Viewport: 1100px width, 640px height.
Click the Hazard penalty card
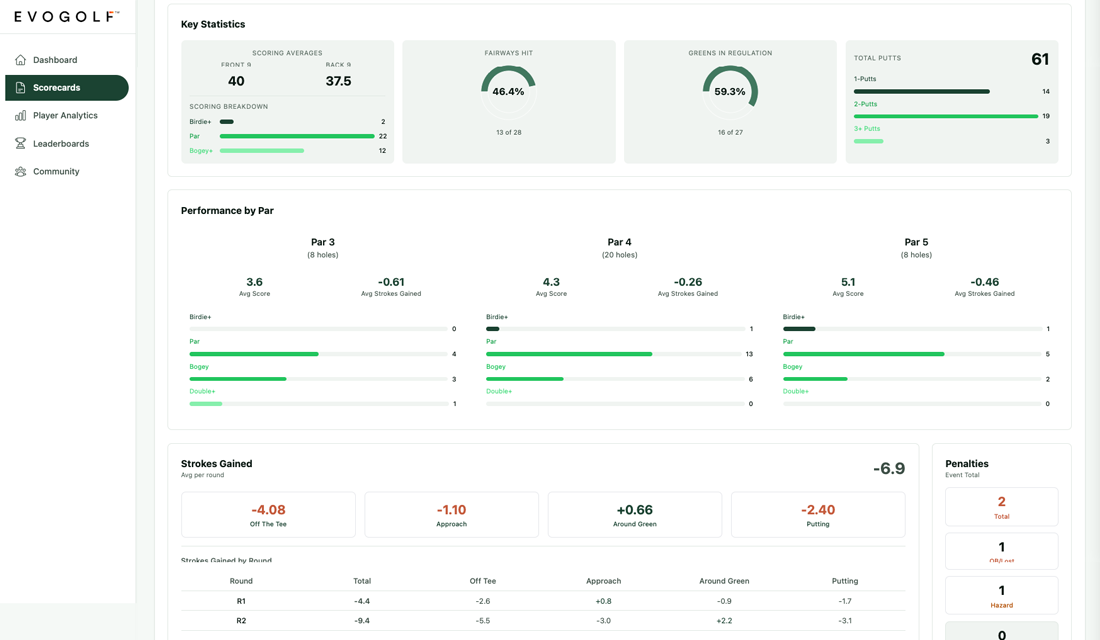(x=1001, y=595)
